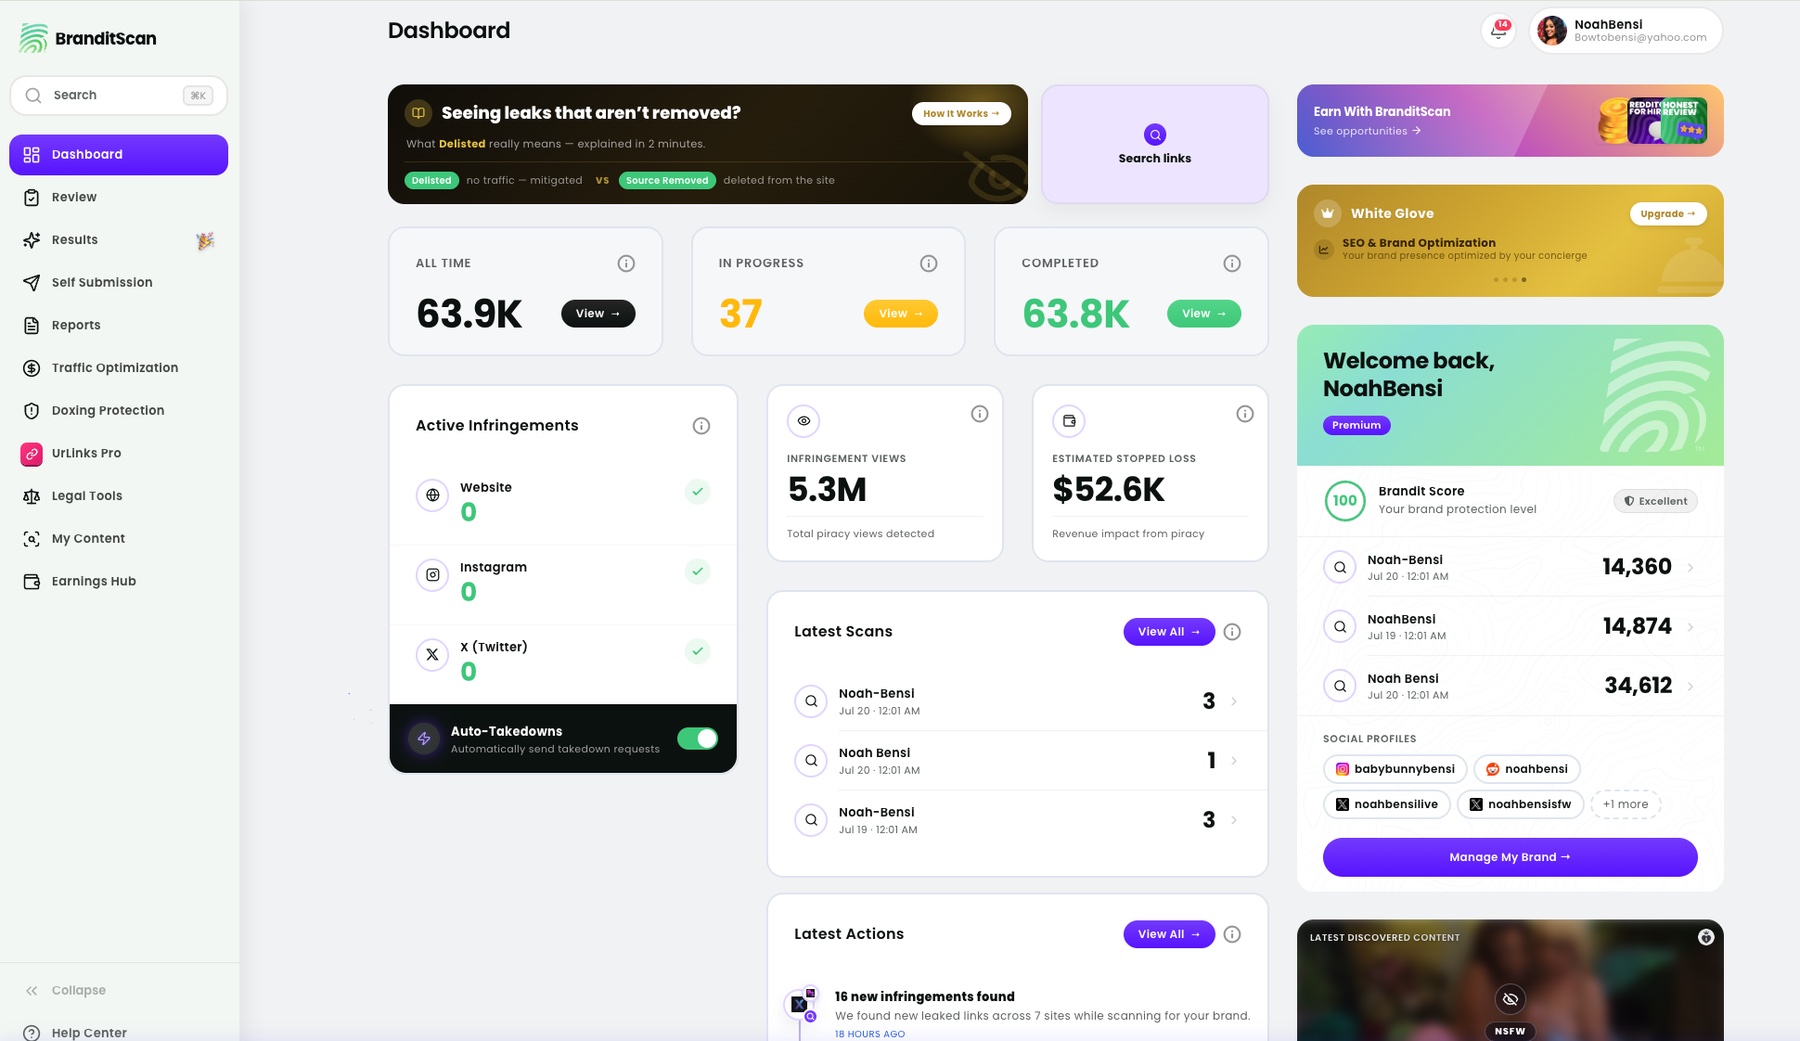Expand Latest Scans Noah-Bensi Jul 19 row chevron
This screenshot has height=1041, width=1800.
pyautogui.click(x=1234, y=820)
